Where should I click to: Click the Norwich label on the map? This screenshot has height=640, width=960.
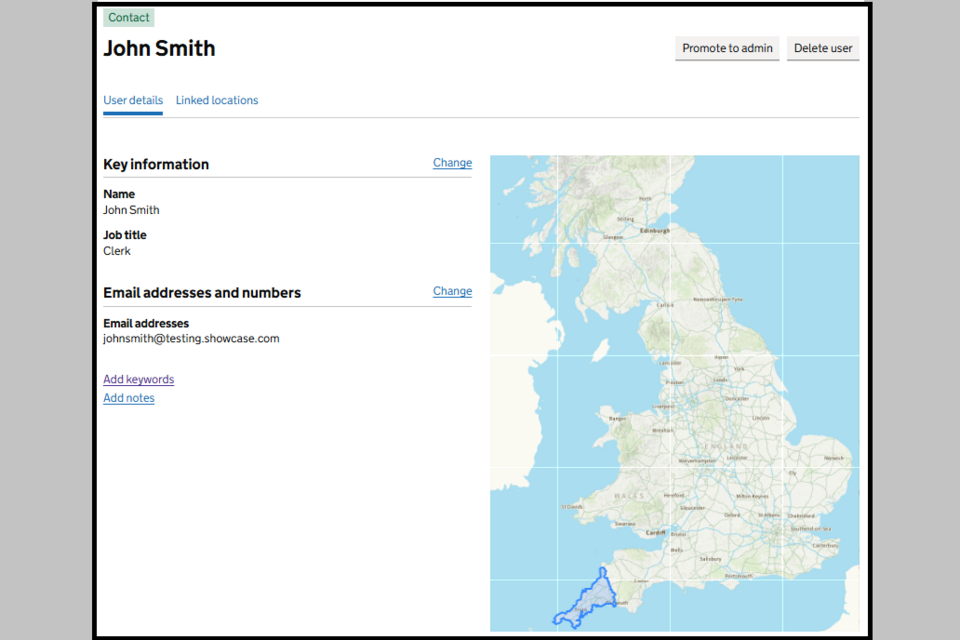[834, 458]
